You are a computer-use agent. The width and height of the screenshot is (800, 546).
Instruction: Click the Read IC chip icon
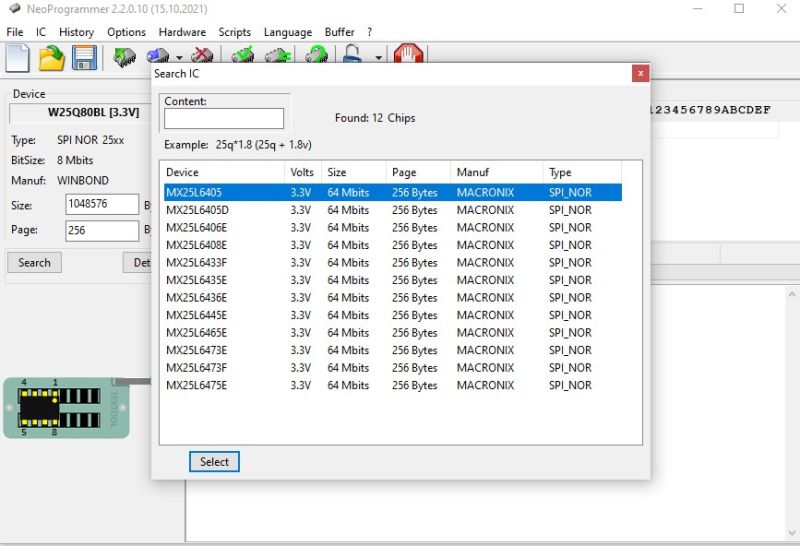click(x=124, y=57)
